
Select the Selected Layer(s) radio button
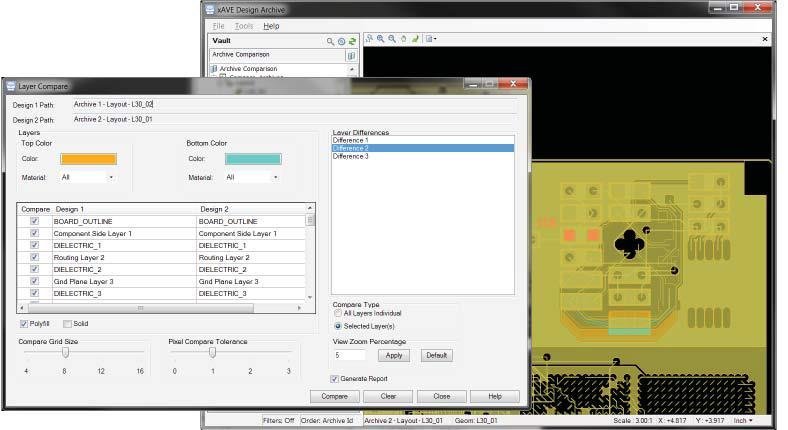(338, 327)
